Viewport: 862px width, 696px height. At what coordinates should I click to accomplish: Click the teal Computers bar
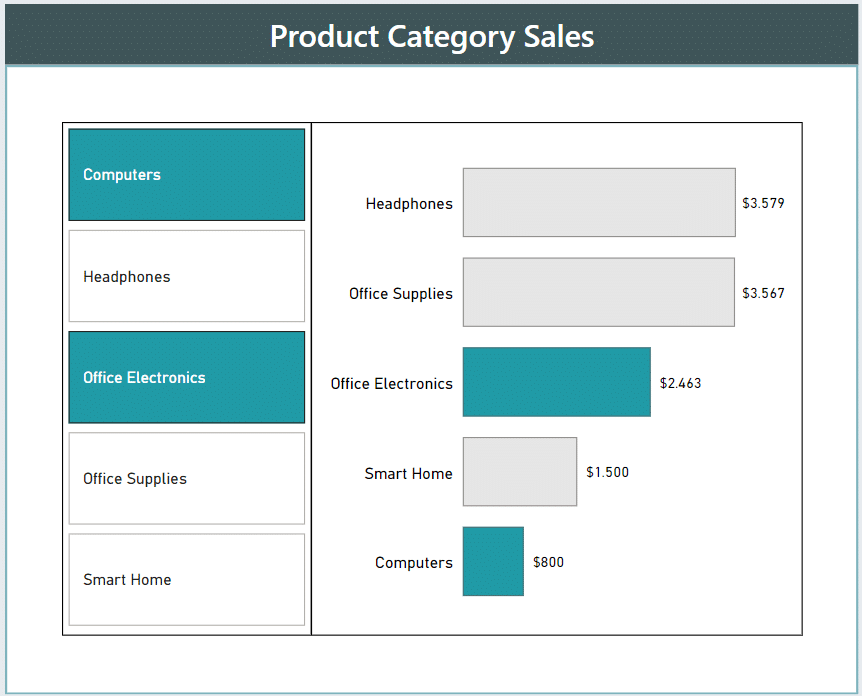point(492,562)
